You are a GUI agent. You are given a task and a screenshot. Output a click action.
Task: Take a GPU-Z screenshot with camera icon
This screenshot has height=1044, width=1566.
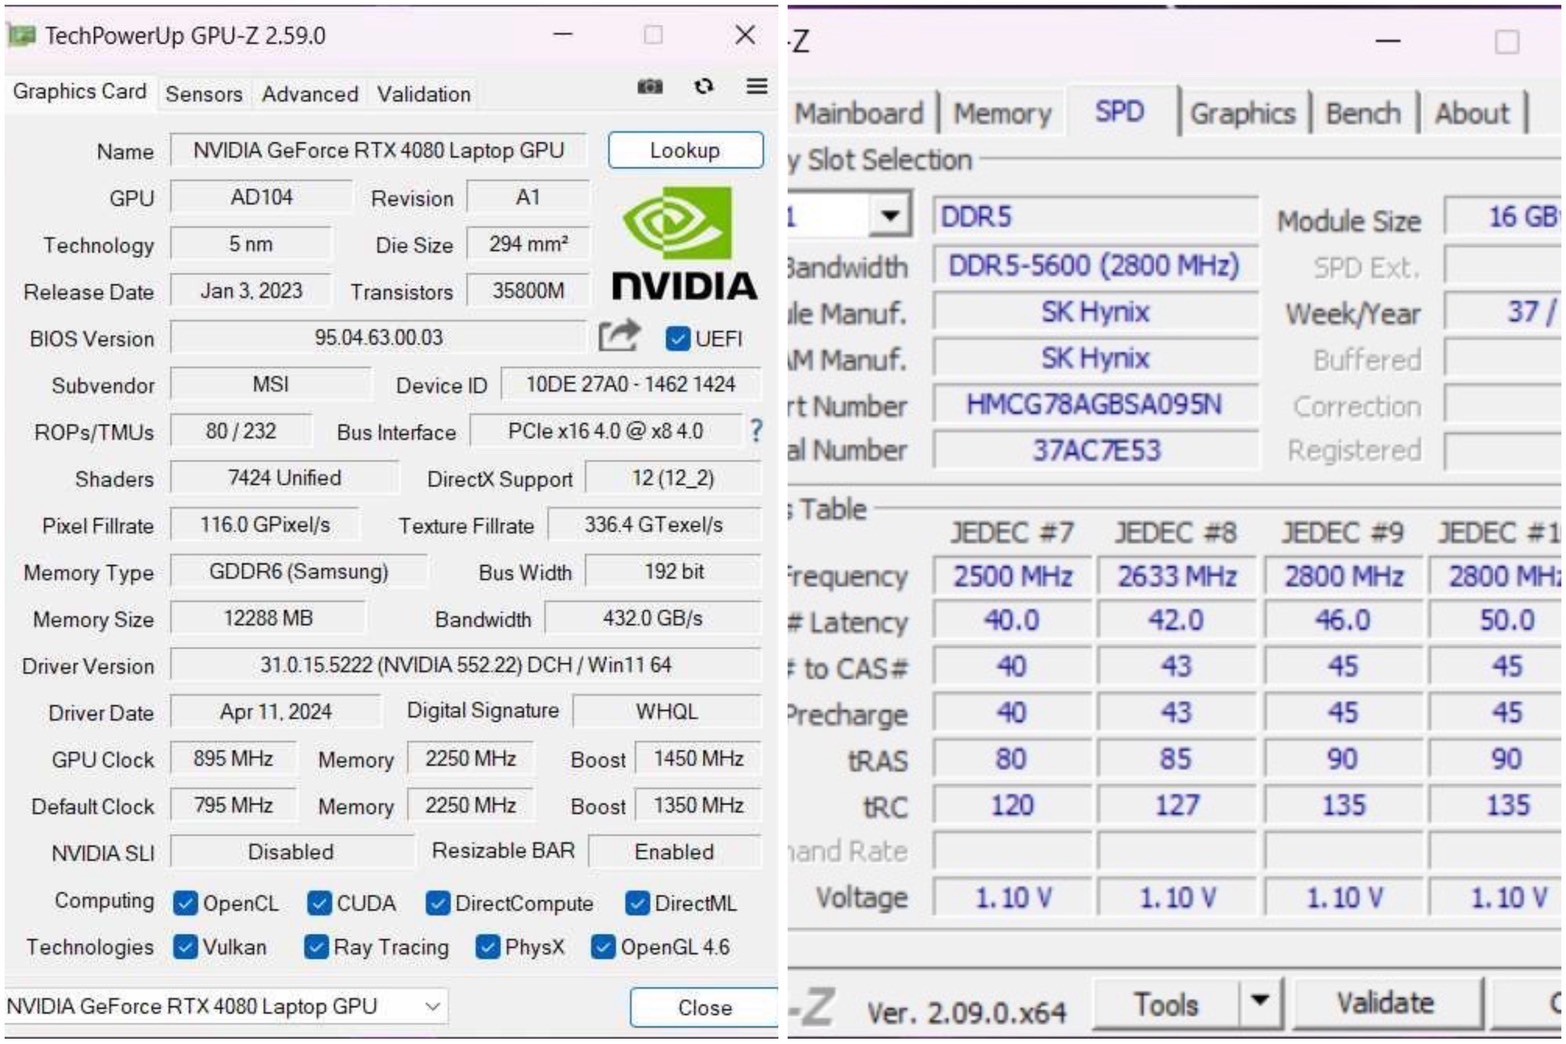[650, 87]
